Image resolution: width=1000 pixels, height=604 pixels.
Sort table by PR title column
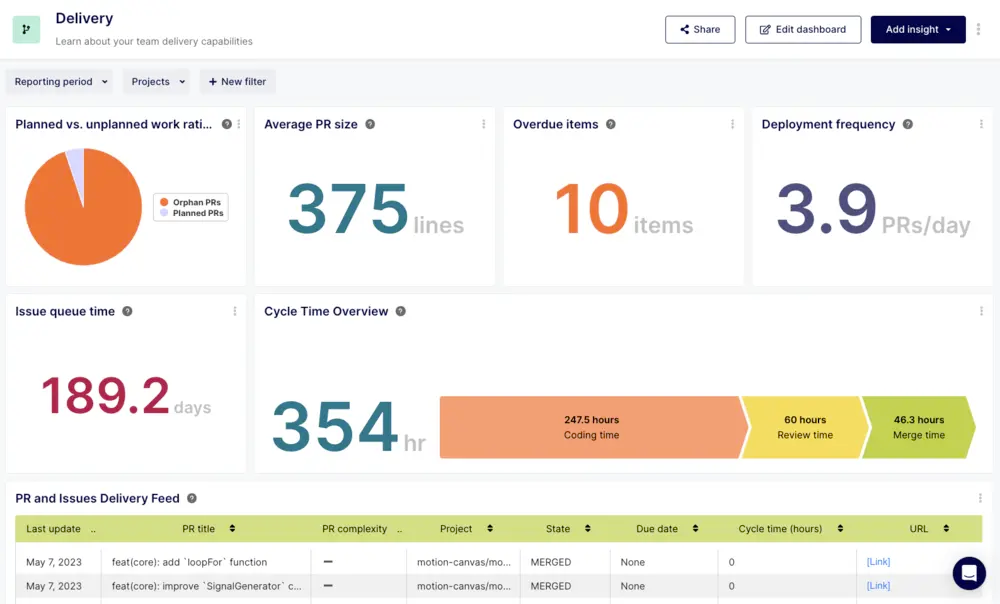209,528
